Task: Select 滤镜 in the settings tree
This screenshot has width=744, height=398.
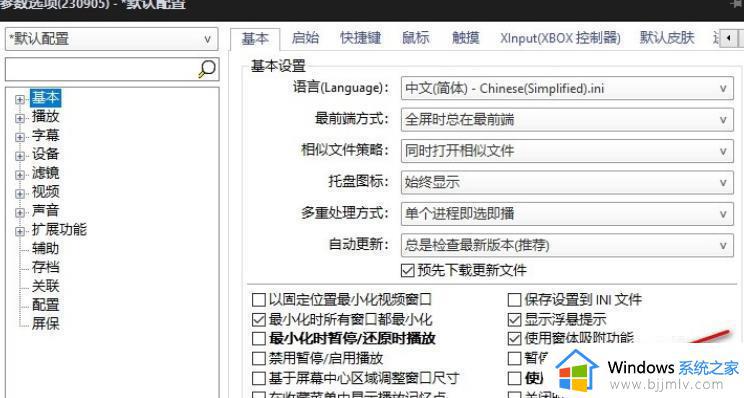Action: (x=46, y=173)
